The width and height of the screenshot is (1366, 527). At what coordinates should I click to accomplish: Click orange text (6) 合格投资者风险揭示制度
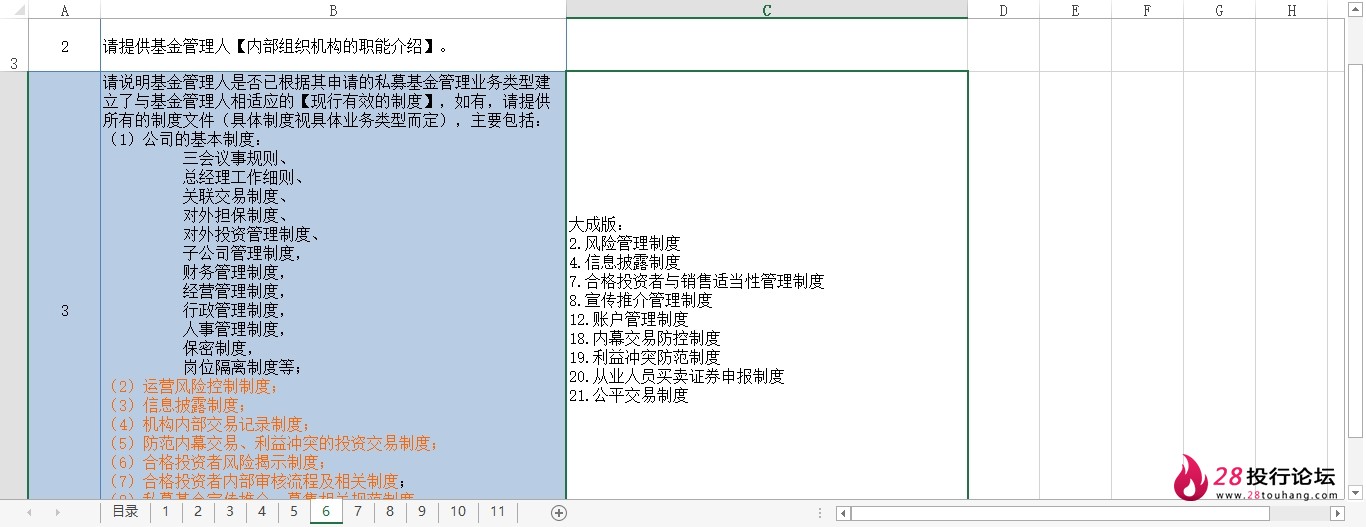click(217, 462)
